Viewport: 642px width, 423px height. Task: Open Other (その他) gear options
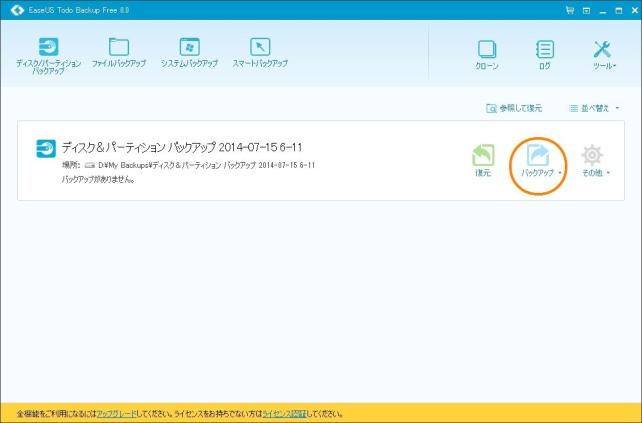point(592,161)
